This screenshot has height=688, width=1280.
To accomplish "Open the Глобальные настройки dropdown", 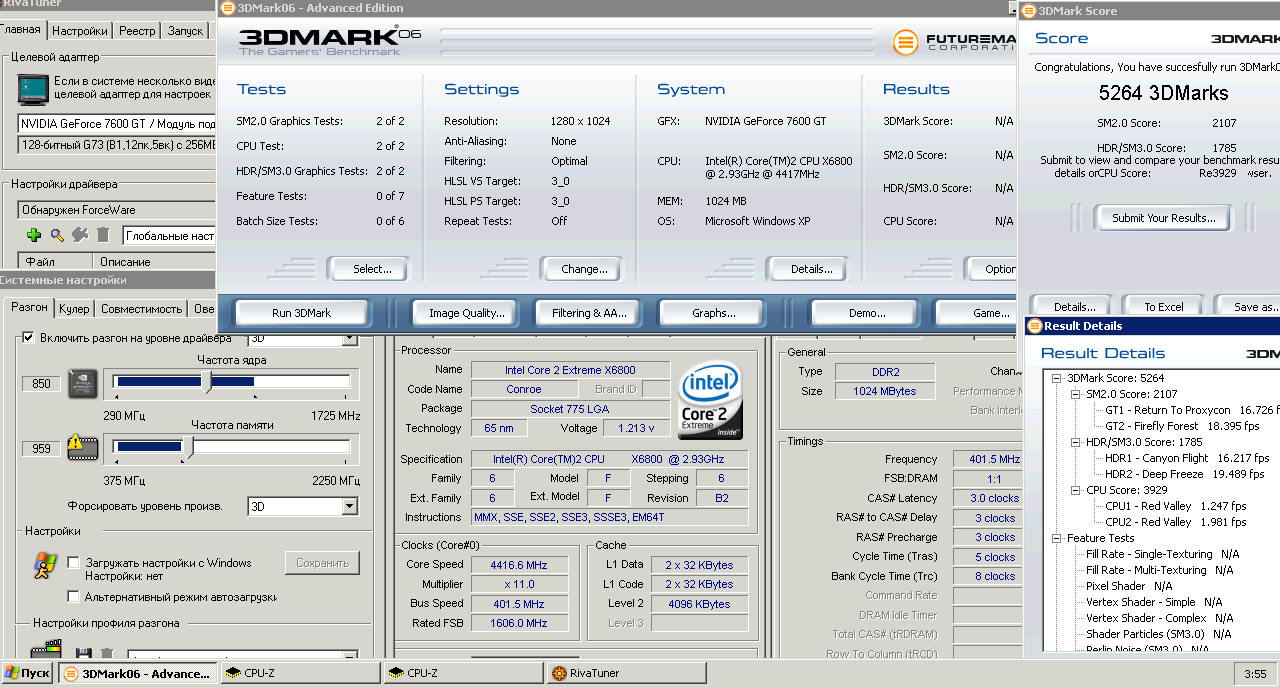I will pyautogui.click(x=168, y=236).
